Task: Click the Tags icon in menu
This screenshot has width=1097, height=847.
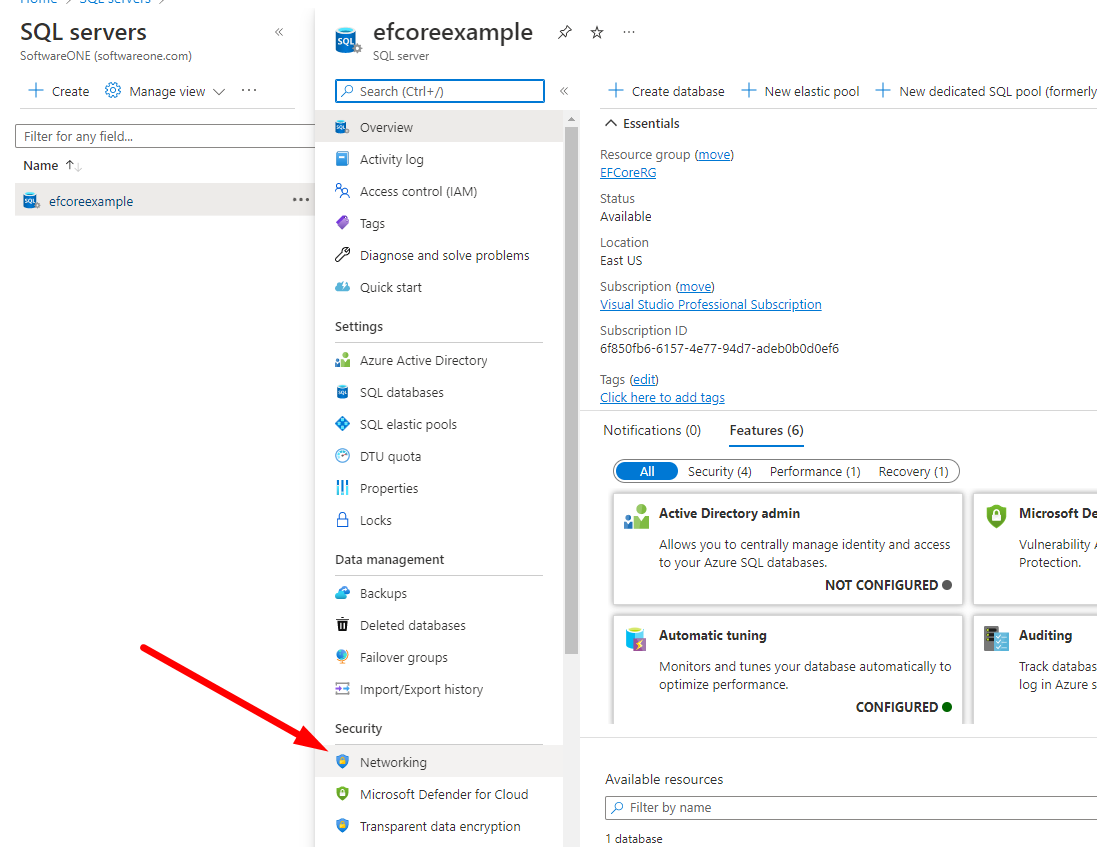Action: [342, 223]
